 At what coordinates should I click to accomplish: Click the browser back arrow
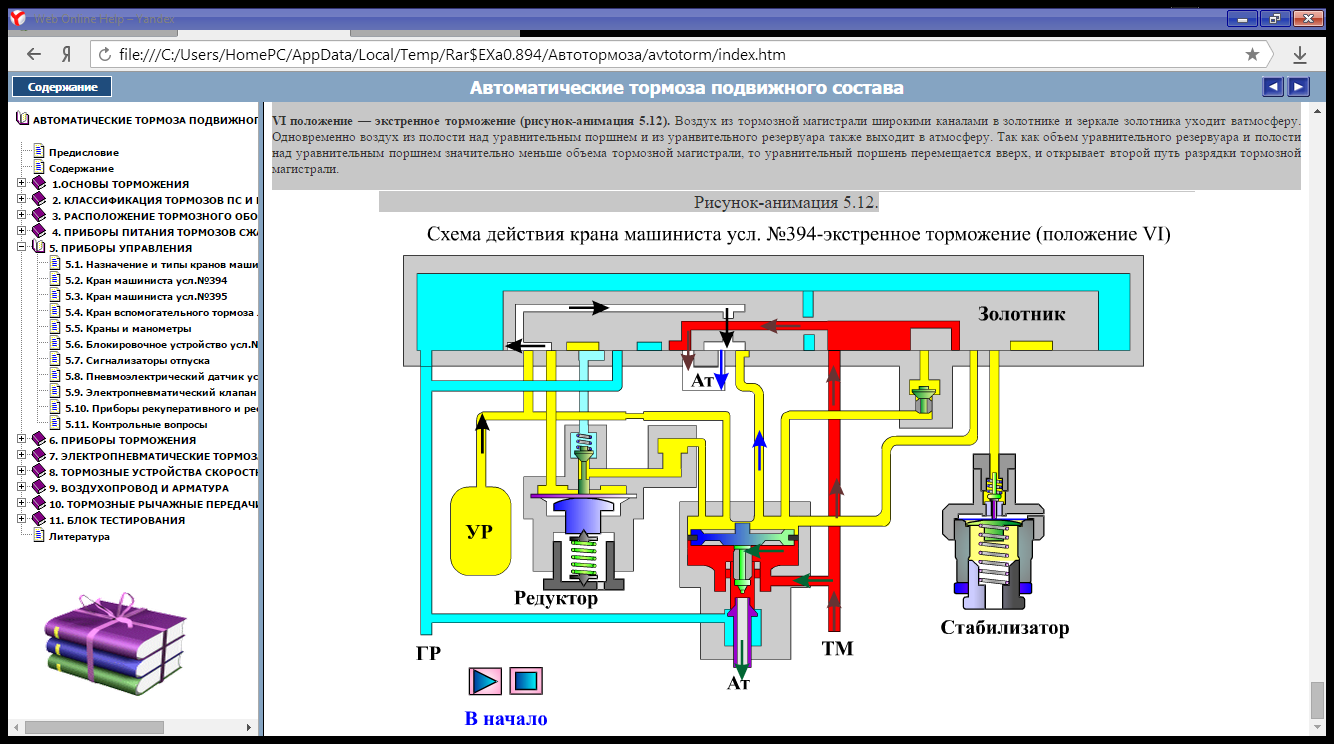[x=34, y=55]
